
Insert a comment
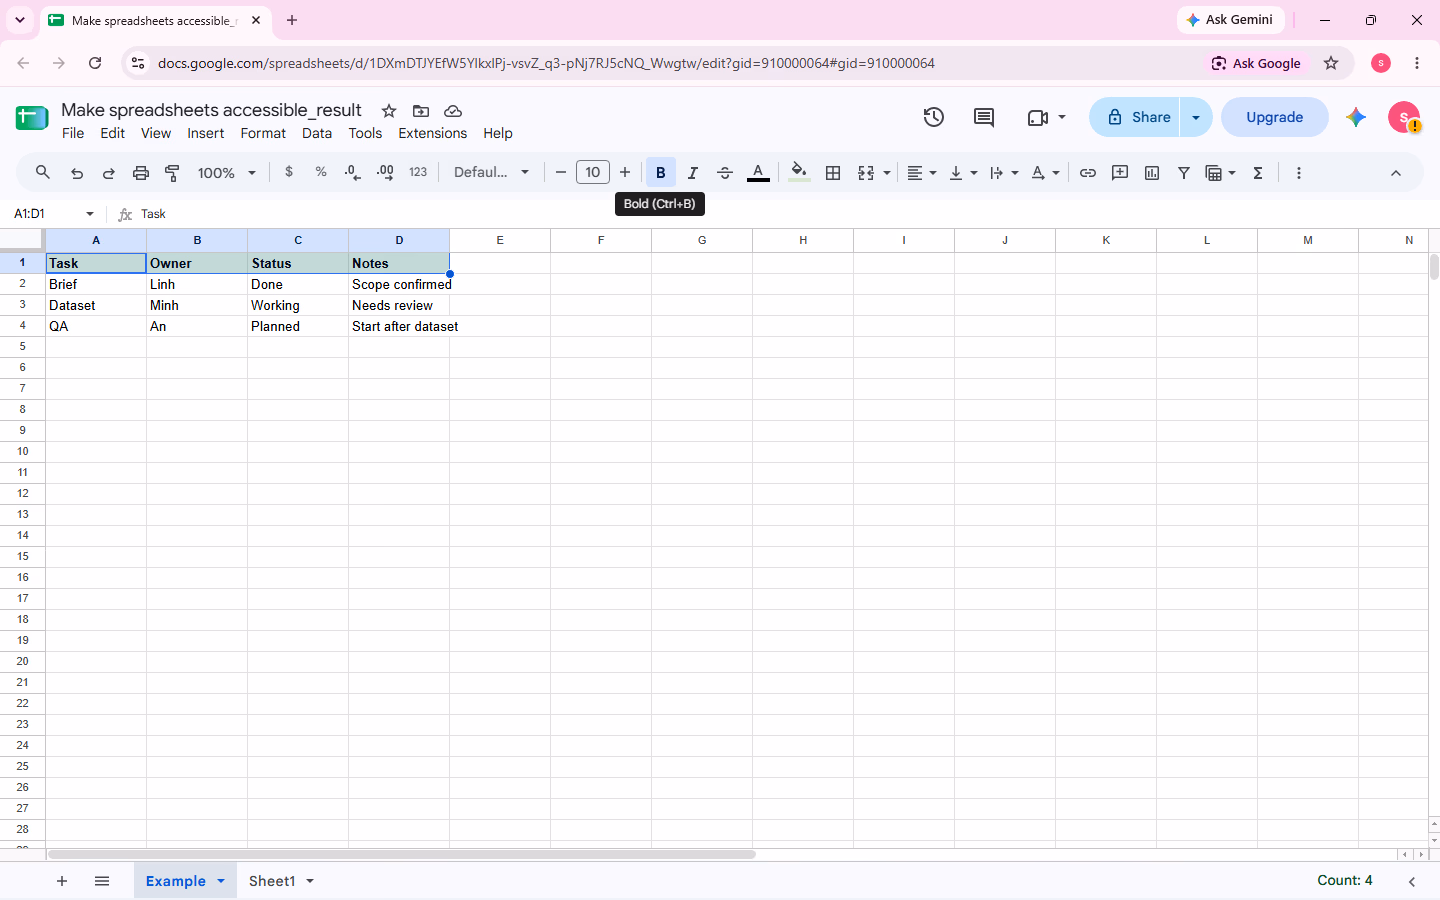click(x=1120, y=173)
